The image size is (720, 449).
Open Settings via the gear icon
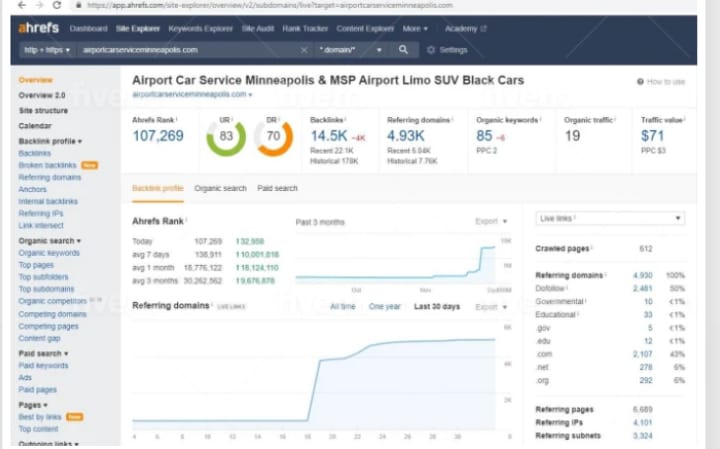(431, 49)
